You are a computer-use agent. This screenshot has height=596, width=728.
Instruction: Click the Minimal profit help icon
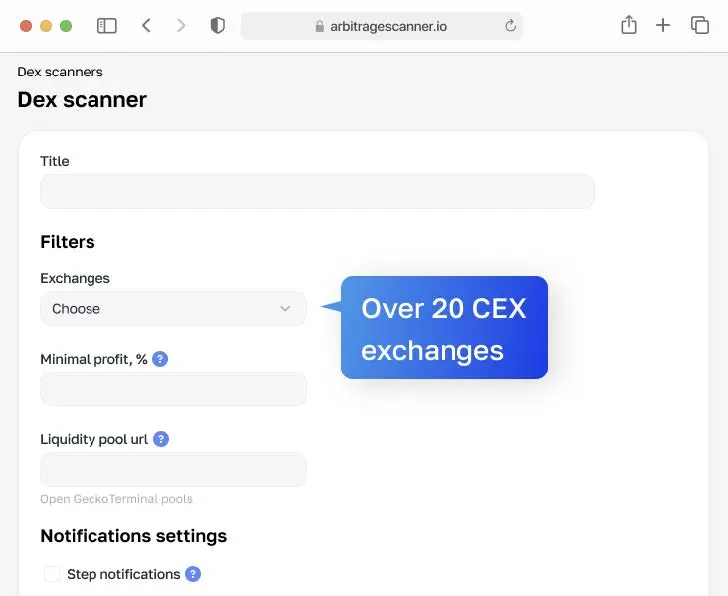click(160, 359)
